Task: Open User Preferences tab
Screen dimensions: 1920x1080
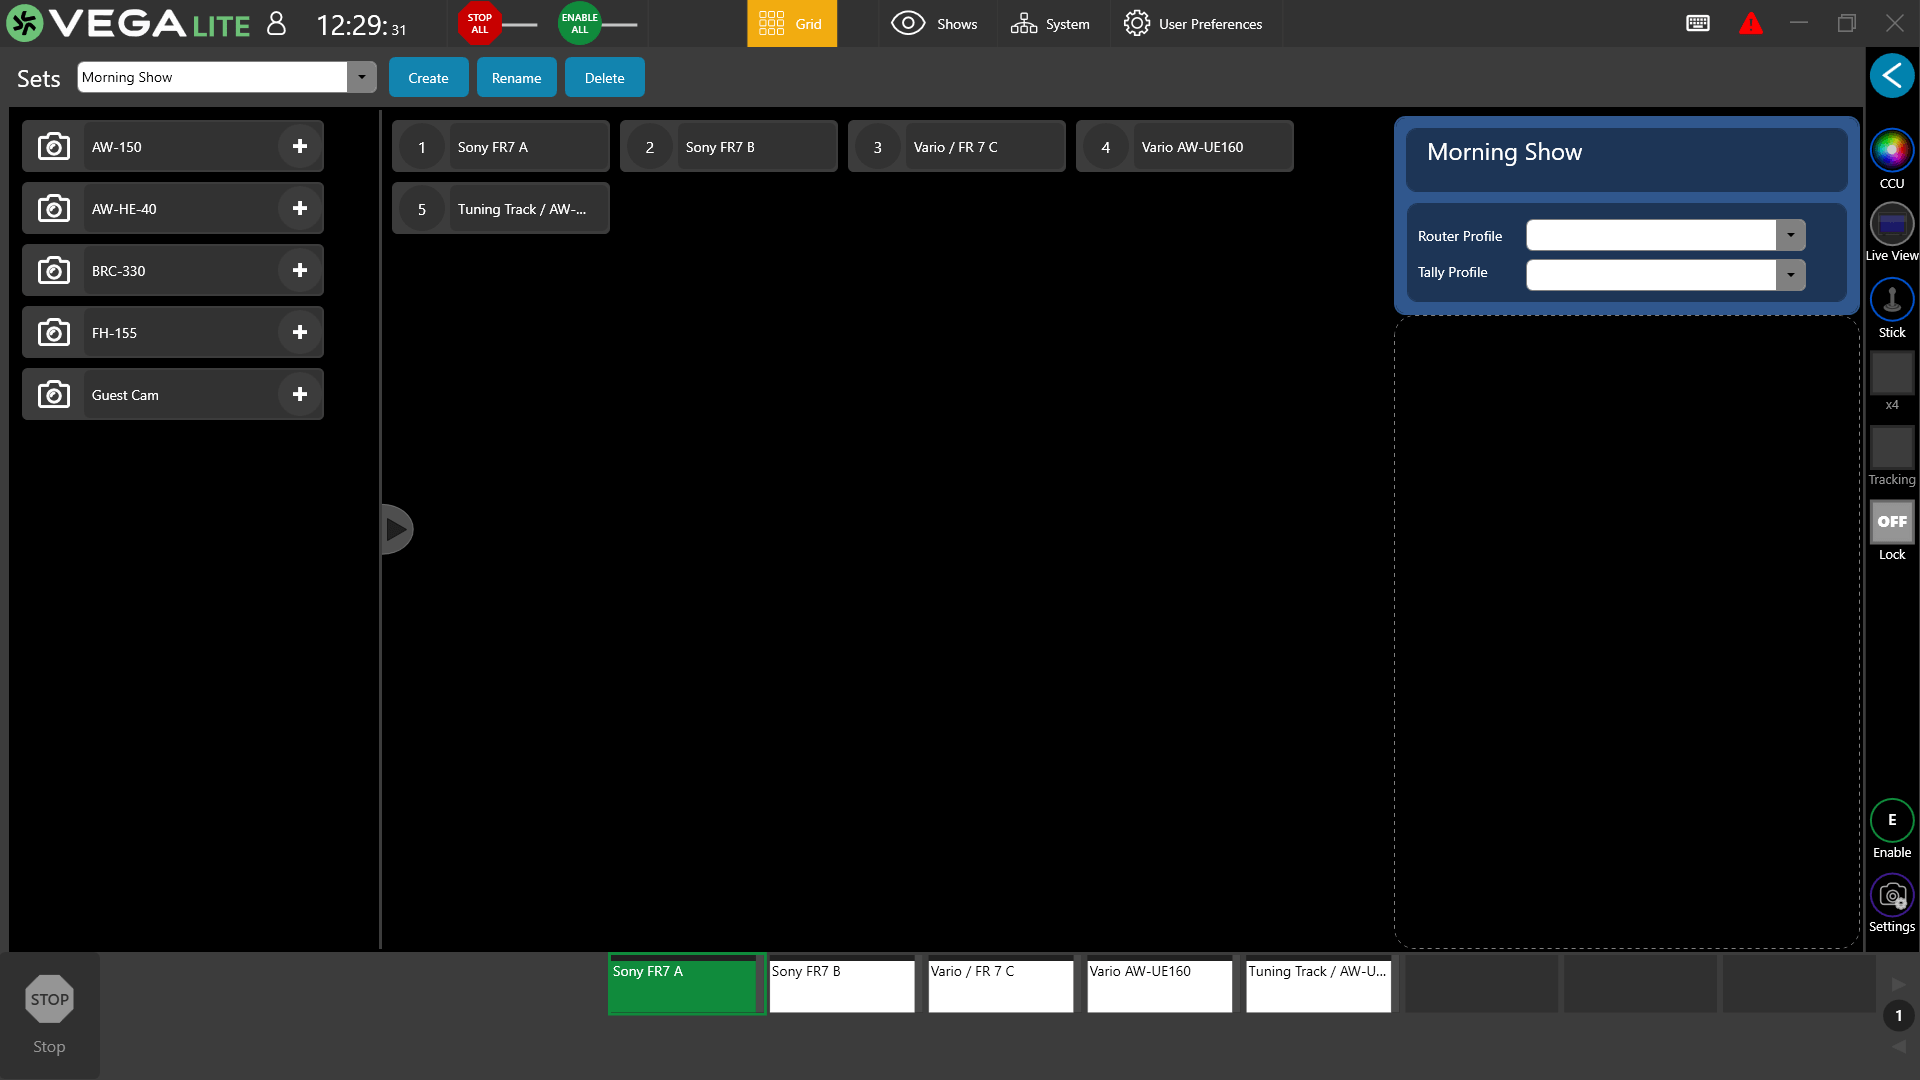Action: click(x=1193, y=24)
